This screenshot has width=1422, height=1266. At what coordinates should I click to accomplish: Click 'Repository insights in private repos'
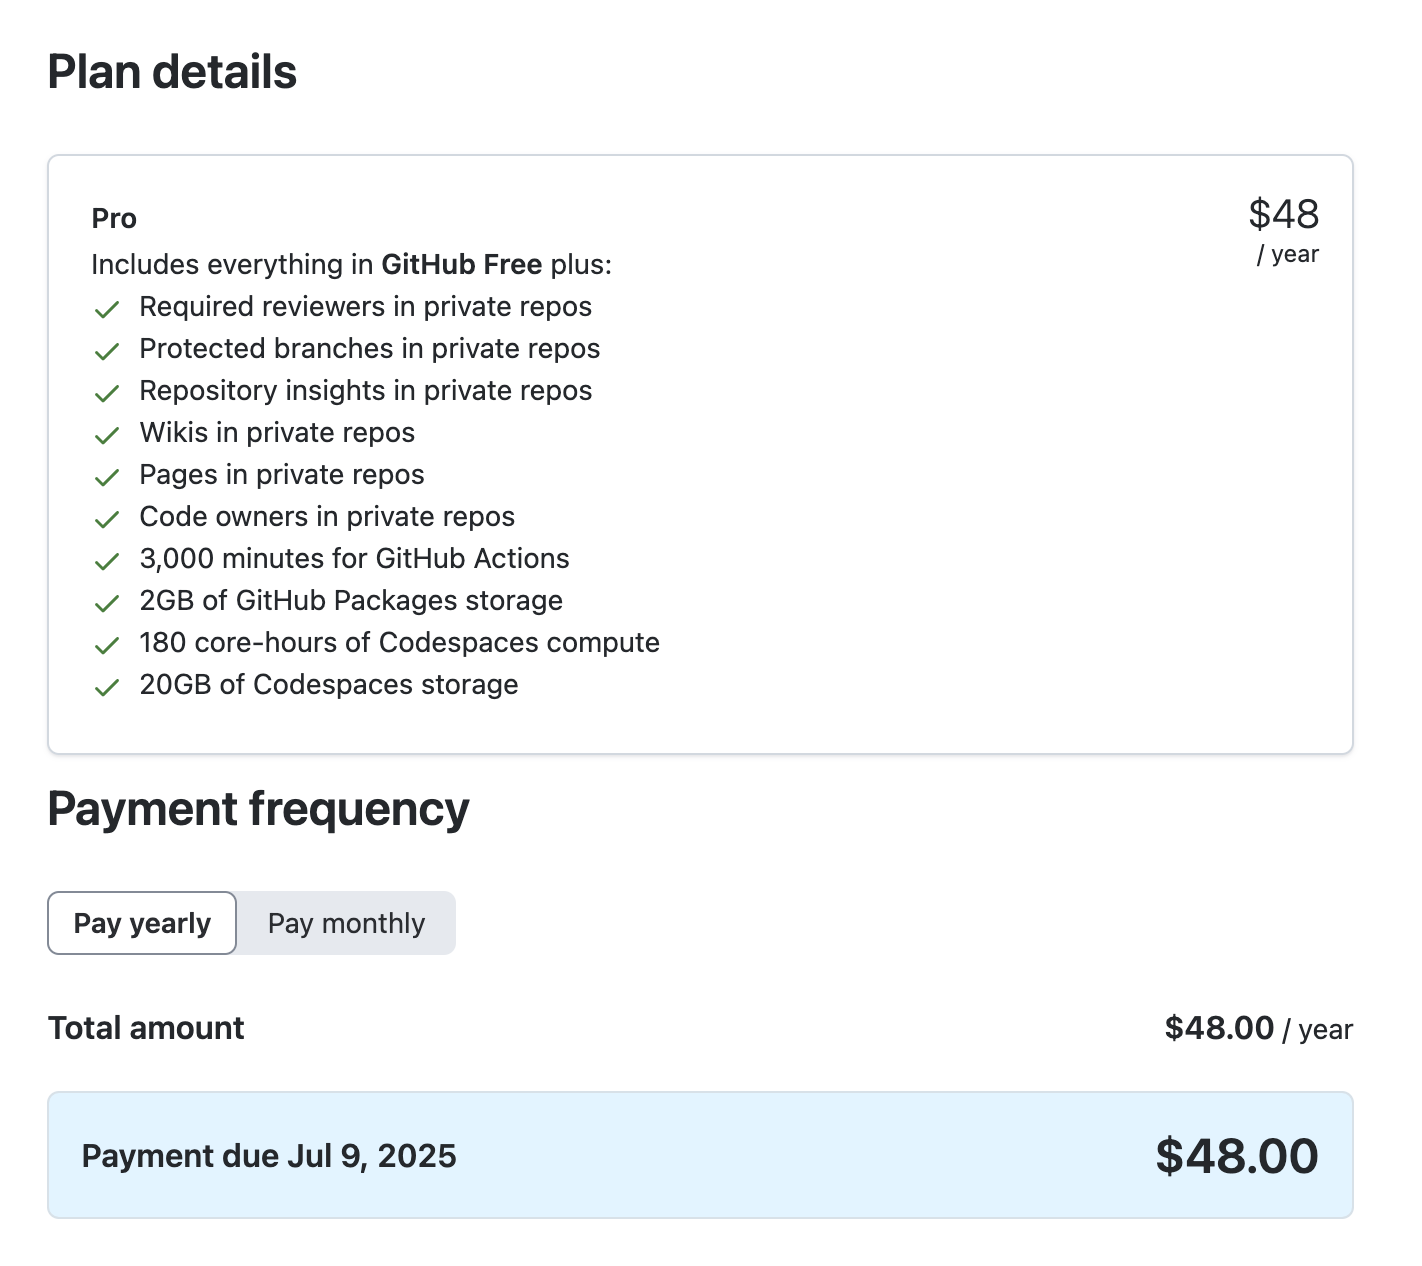point(366,391)
